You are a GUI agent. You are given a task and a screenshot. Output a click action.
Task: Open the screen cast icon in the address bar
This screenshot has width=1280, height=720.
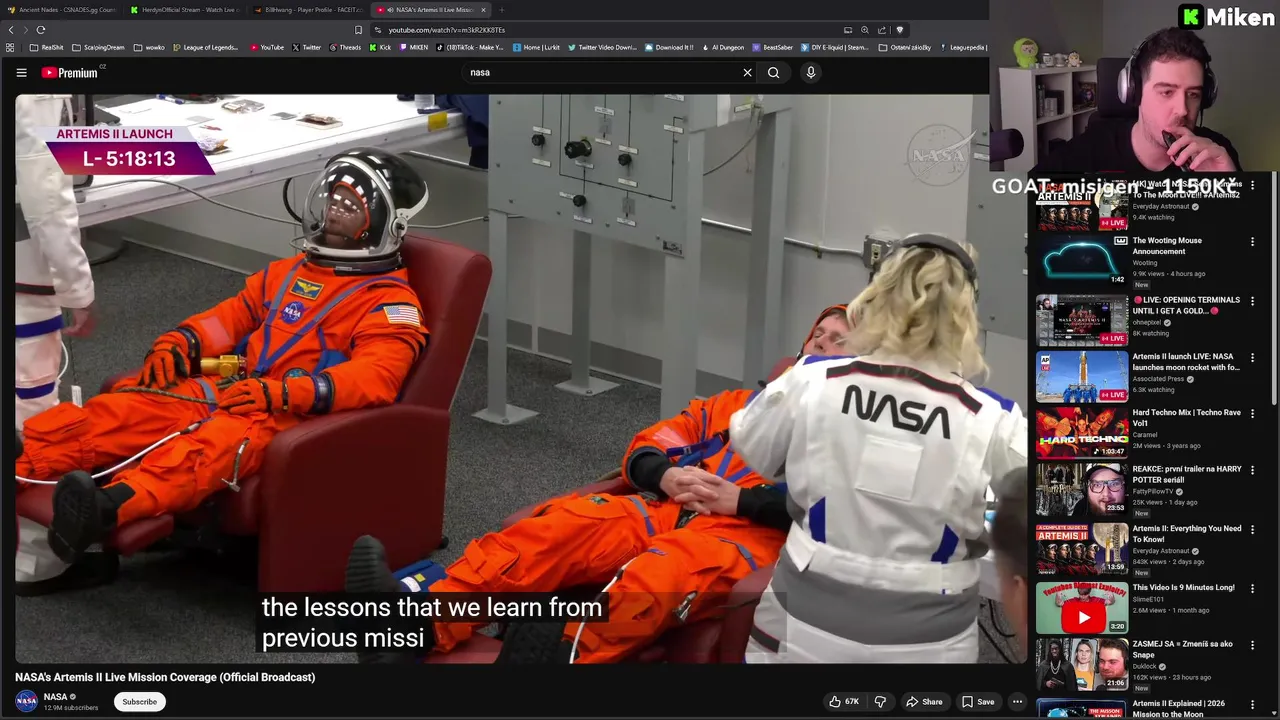pos(848,30)
